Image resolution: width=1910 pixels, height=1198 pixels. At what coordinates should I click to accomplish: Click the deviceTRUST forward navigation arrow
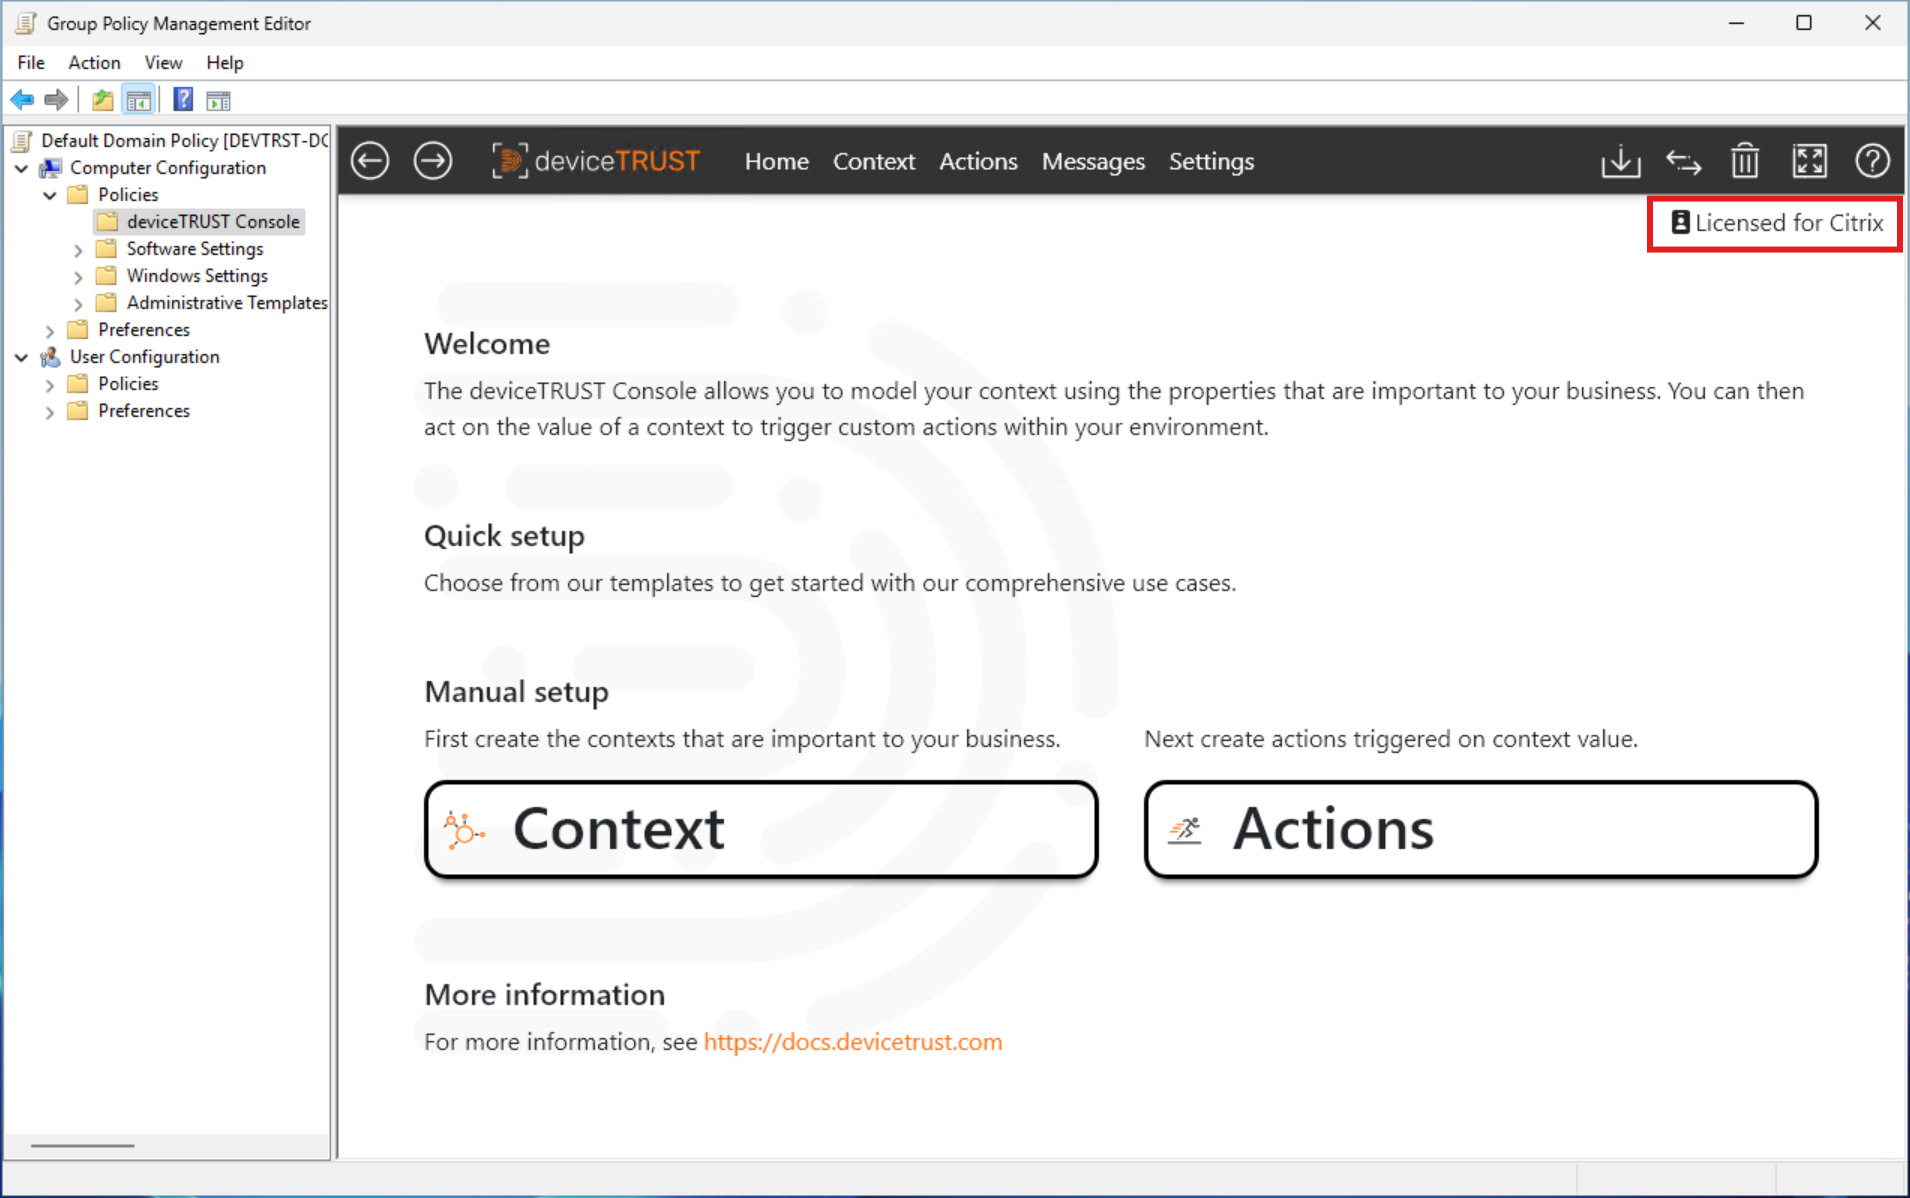point(433,161)
